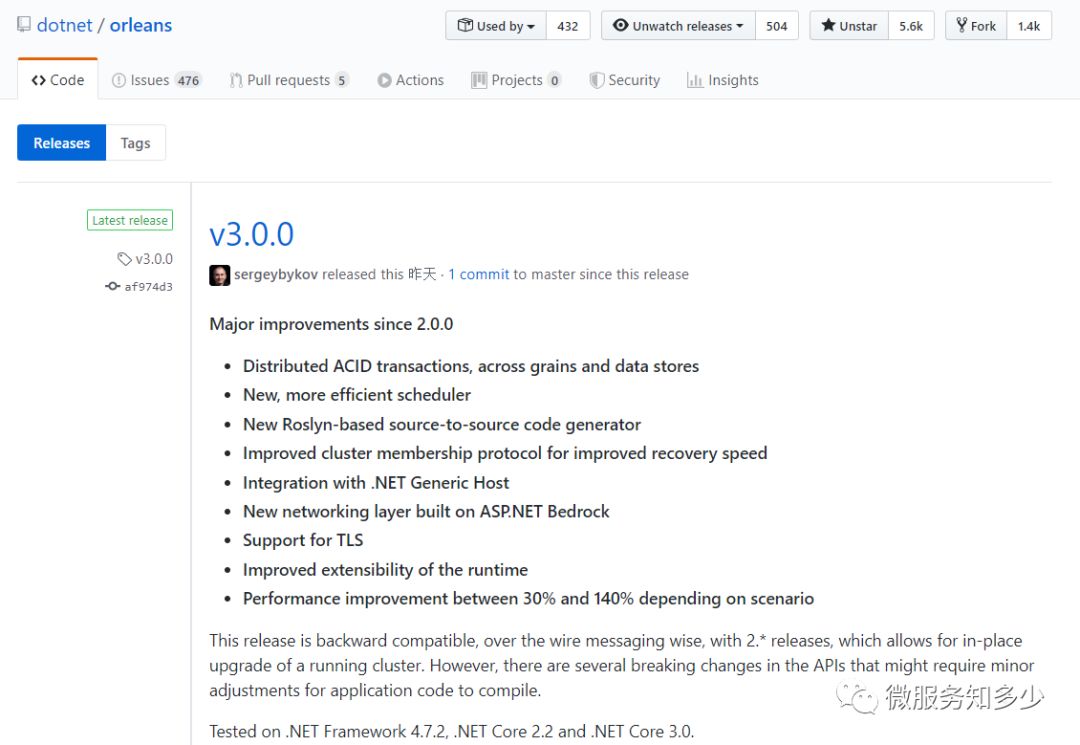Click sergeybykov's avatar image

[220, 275]
